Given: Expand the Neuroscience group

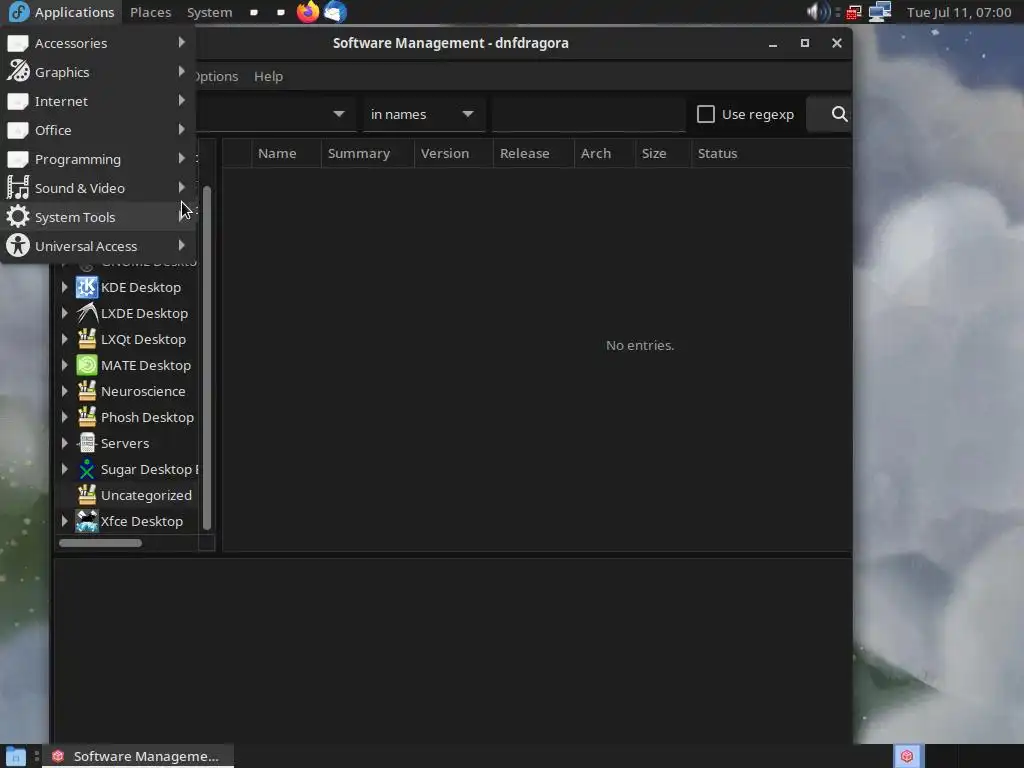Looking at the screenshot, I should coord(64,391).
